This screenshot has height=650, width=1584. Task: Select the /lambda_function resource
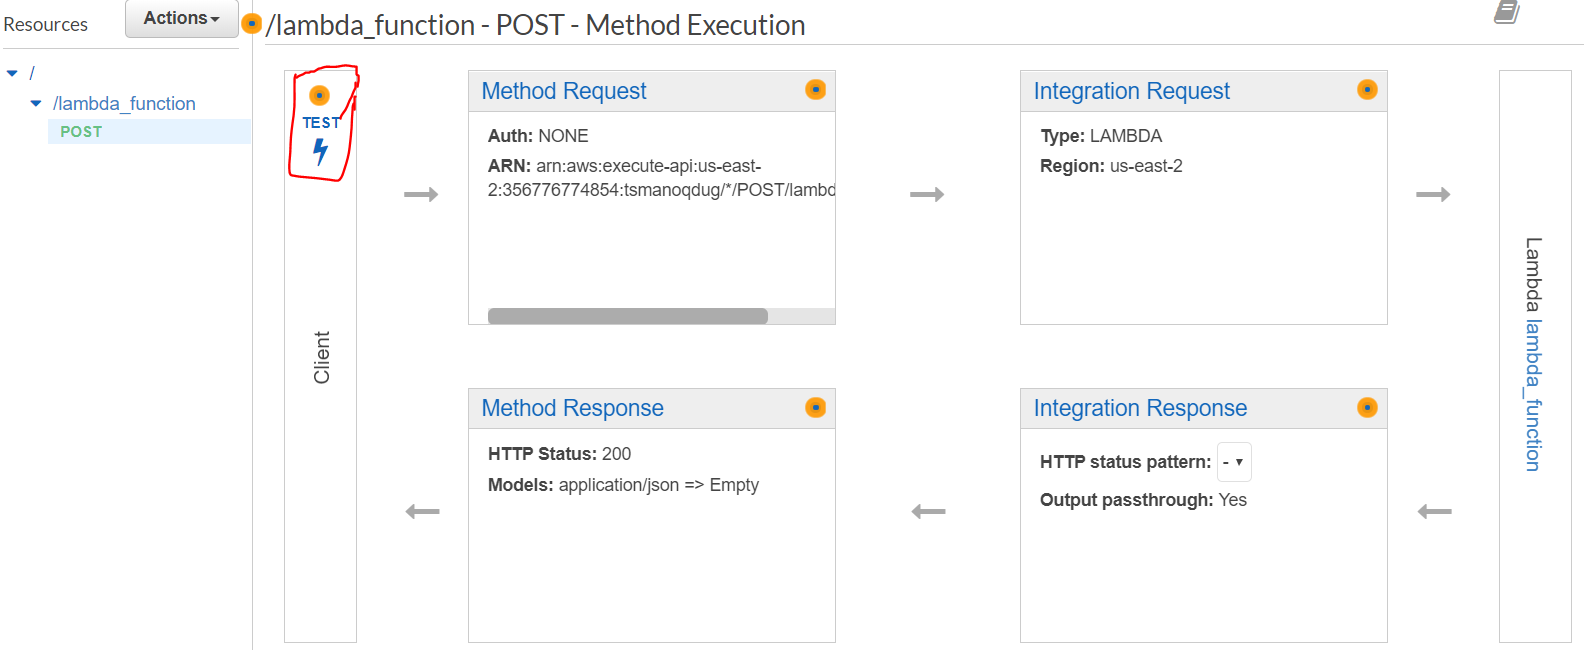tap(124, 103)
